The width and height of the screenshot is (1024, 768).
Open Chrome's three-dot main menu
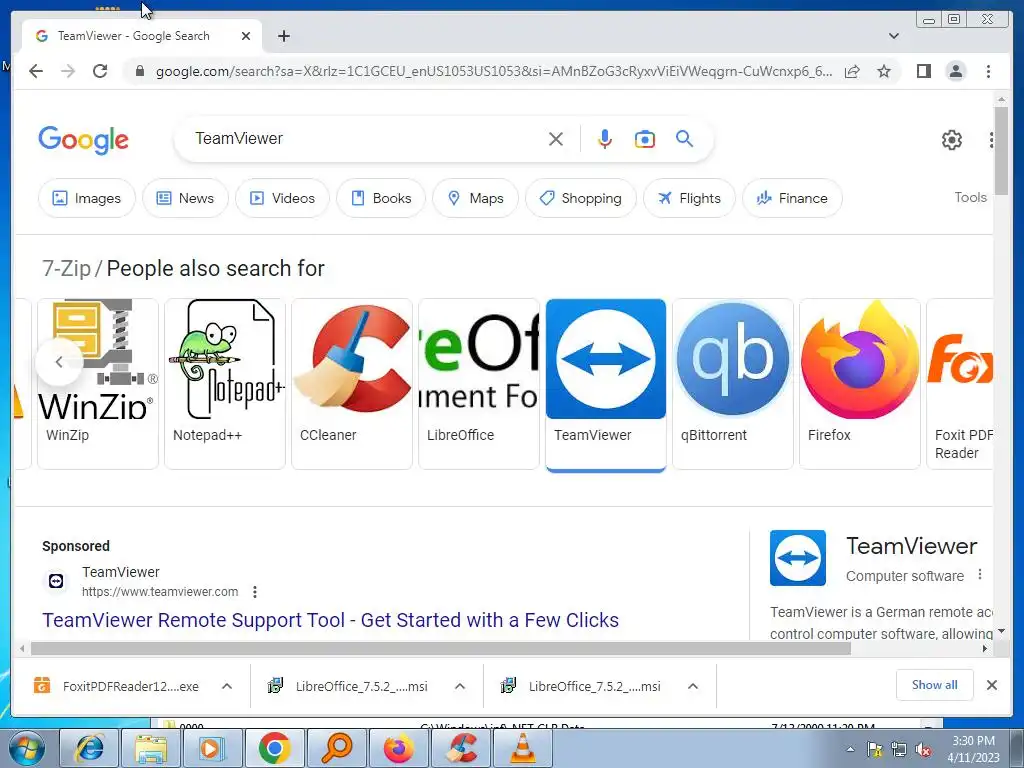pyautogui.click(x=988, y=71)
